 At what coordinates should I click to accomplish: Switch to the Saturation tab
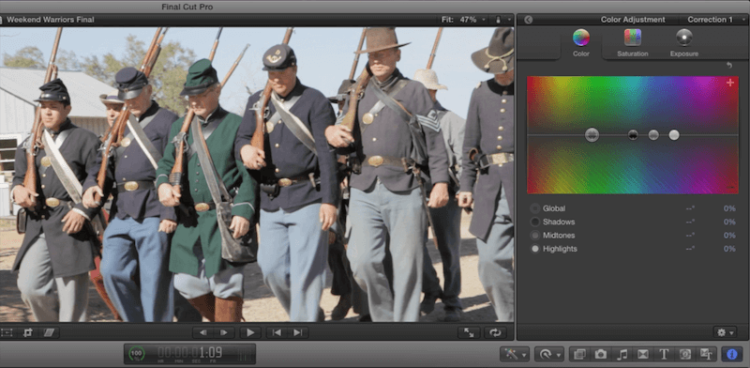632,43
